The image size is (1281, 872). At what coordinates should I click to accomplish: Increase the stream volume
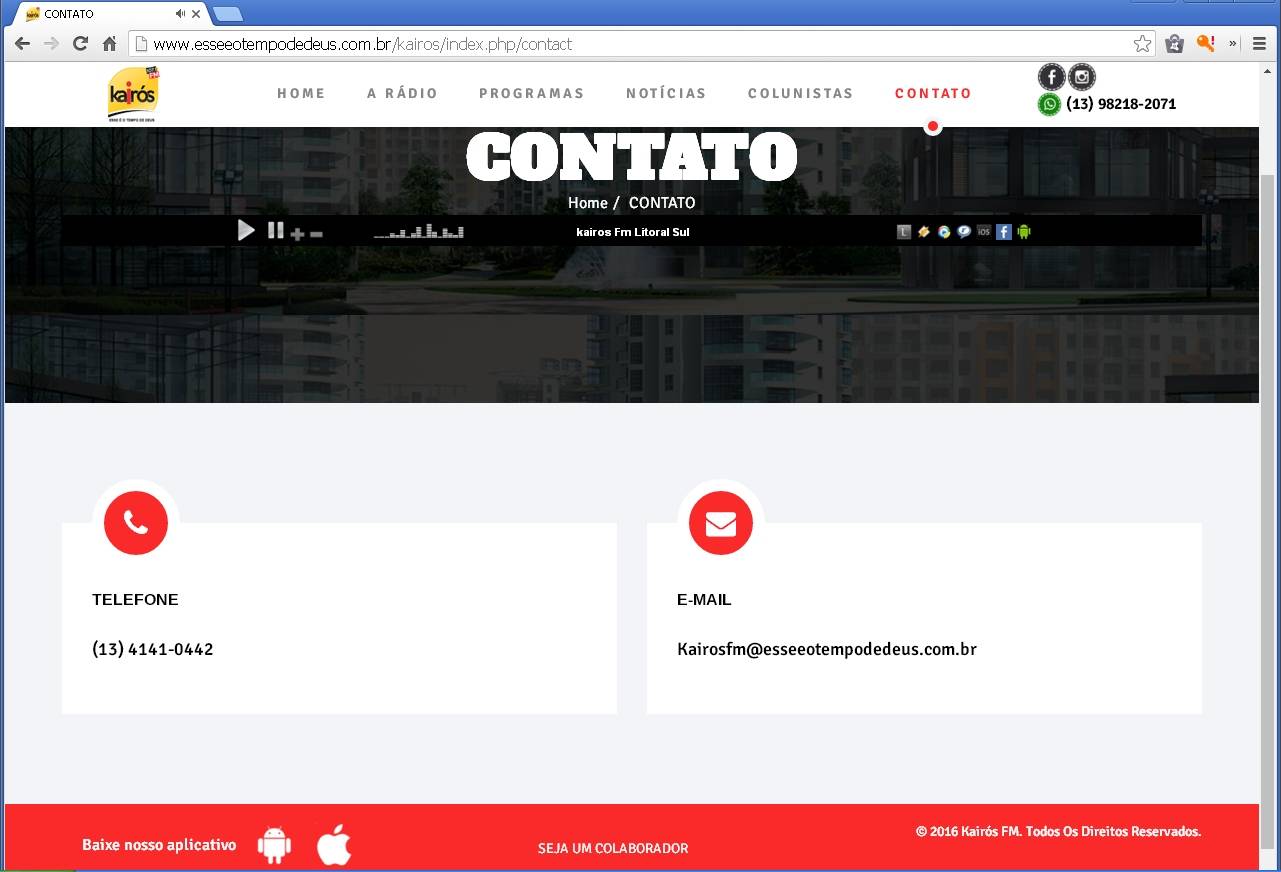[x=297, y=232]
